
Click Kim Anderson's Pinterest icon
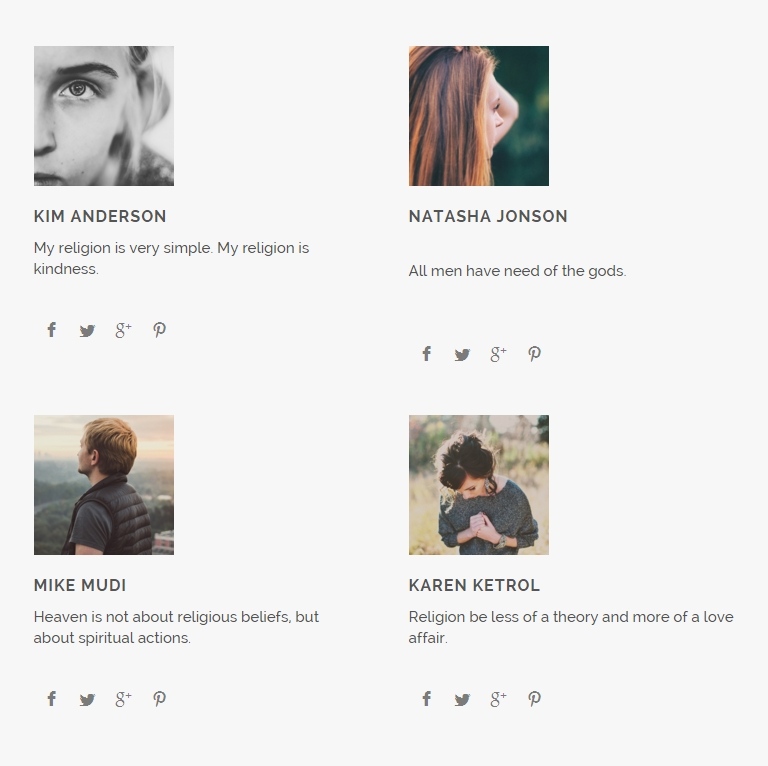(x=159, y=330)
